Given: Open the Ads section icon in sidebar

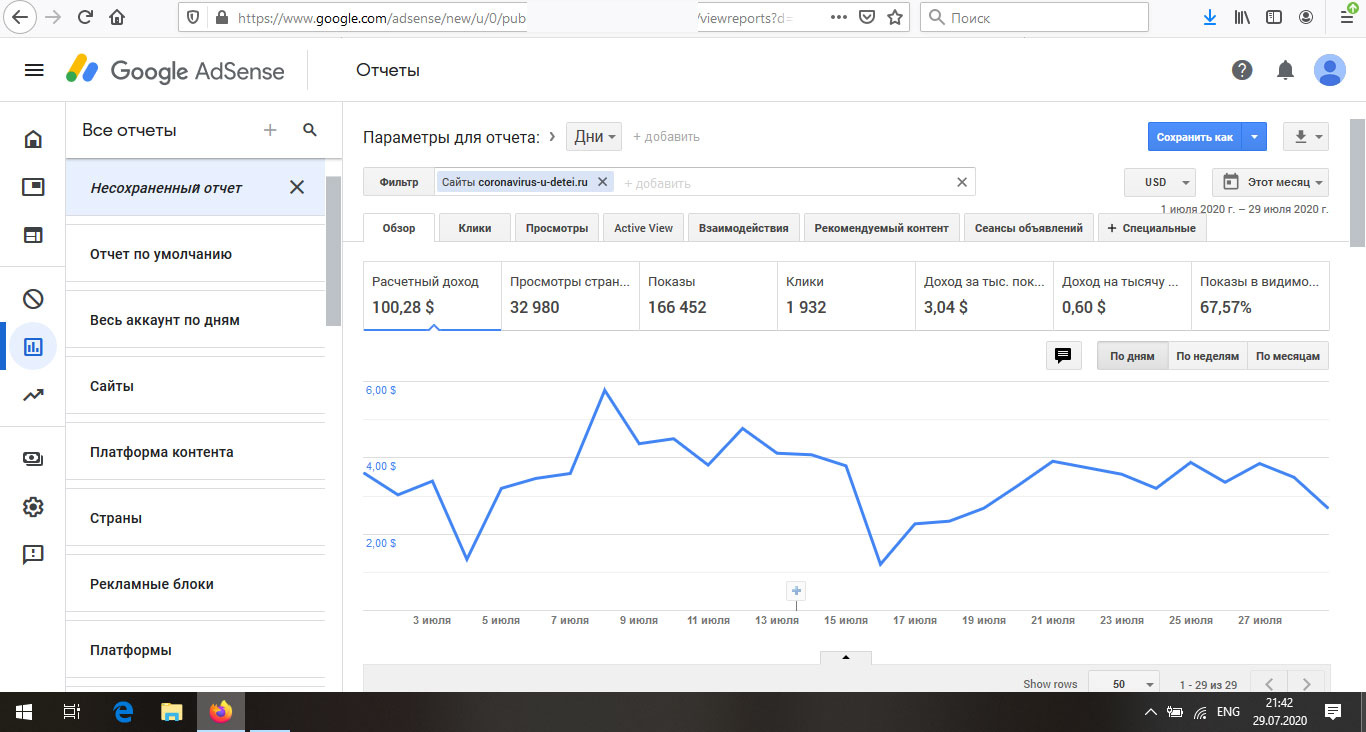Looking at the screenshot, I should click(x=33, y=187).
